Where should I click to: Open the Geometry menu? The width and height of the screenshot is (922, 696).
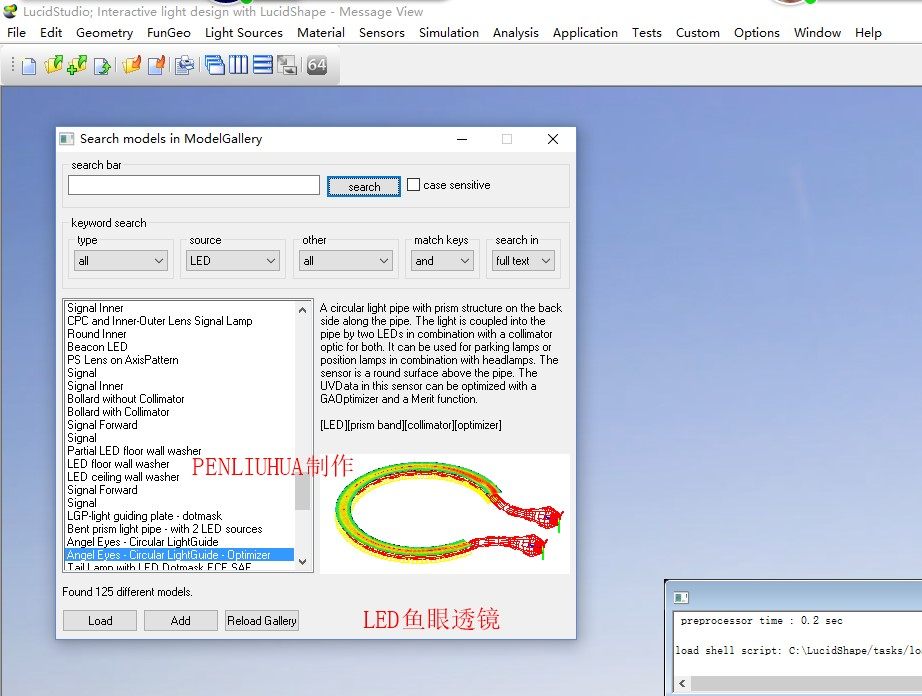104,32
